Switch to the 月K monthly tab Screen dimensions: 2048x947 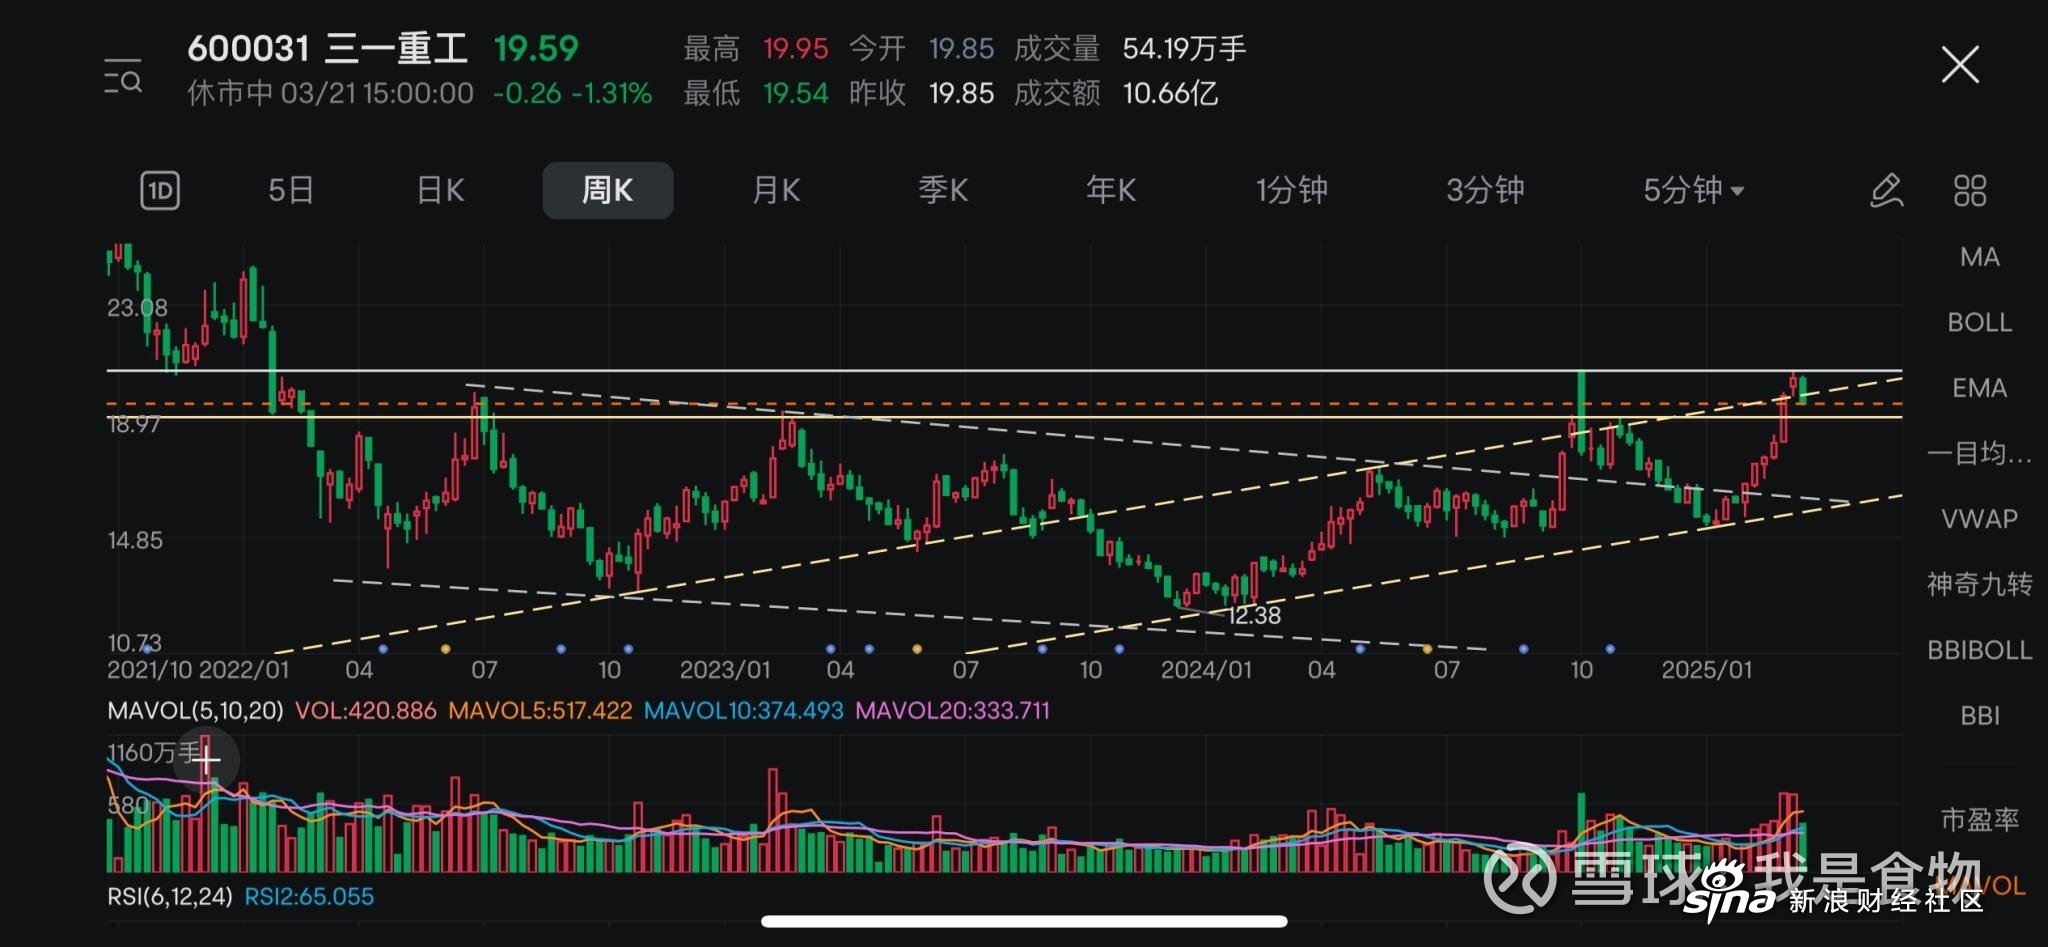[776, 190]
